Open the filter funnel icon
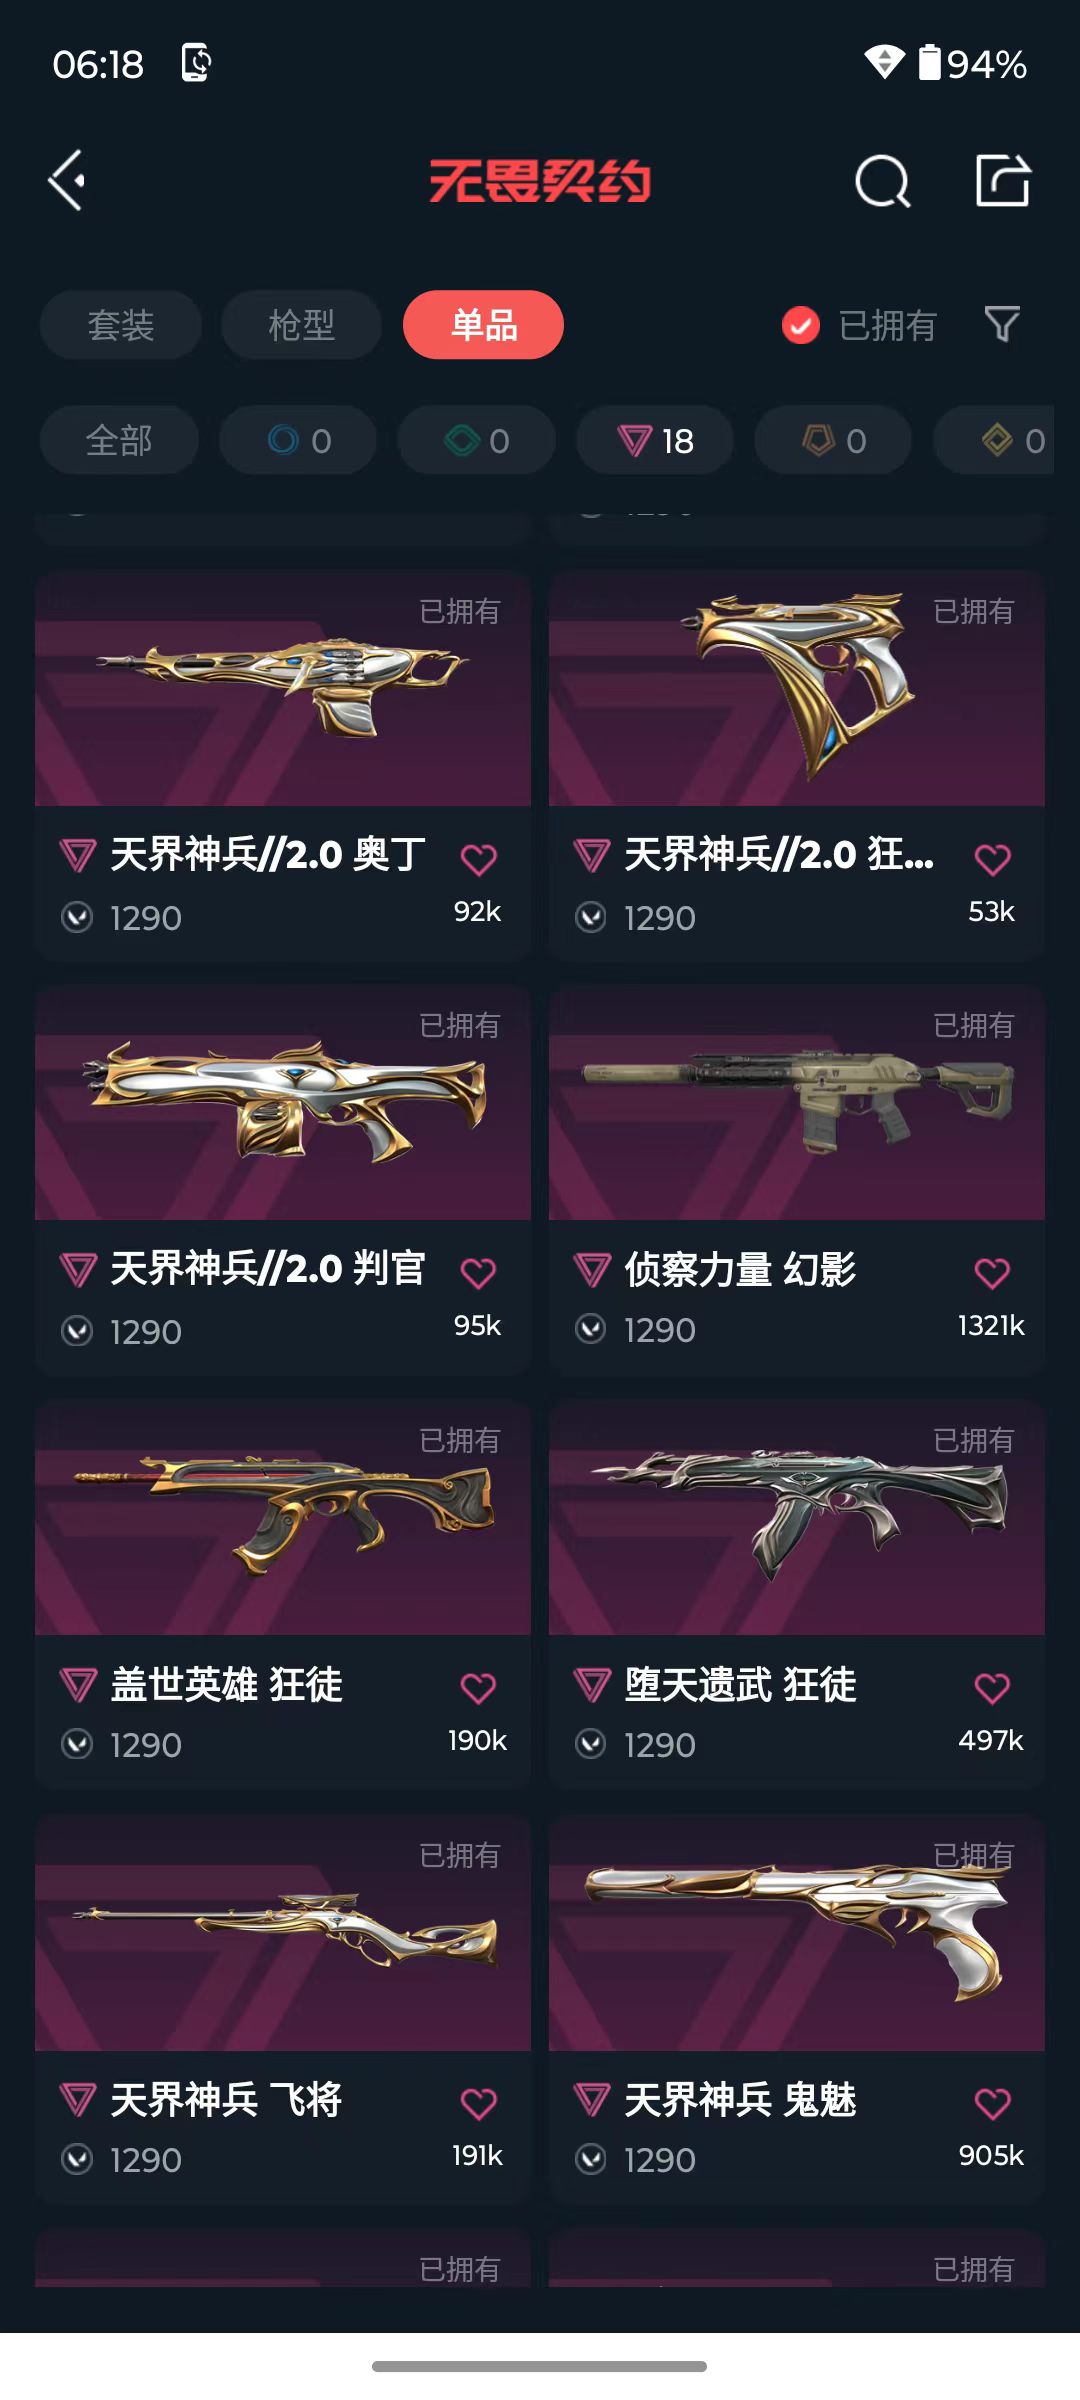This screenshot has width=1080, height=2400. [1002, 324]
